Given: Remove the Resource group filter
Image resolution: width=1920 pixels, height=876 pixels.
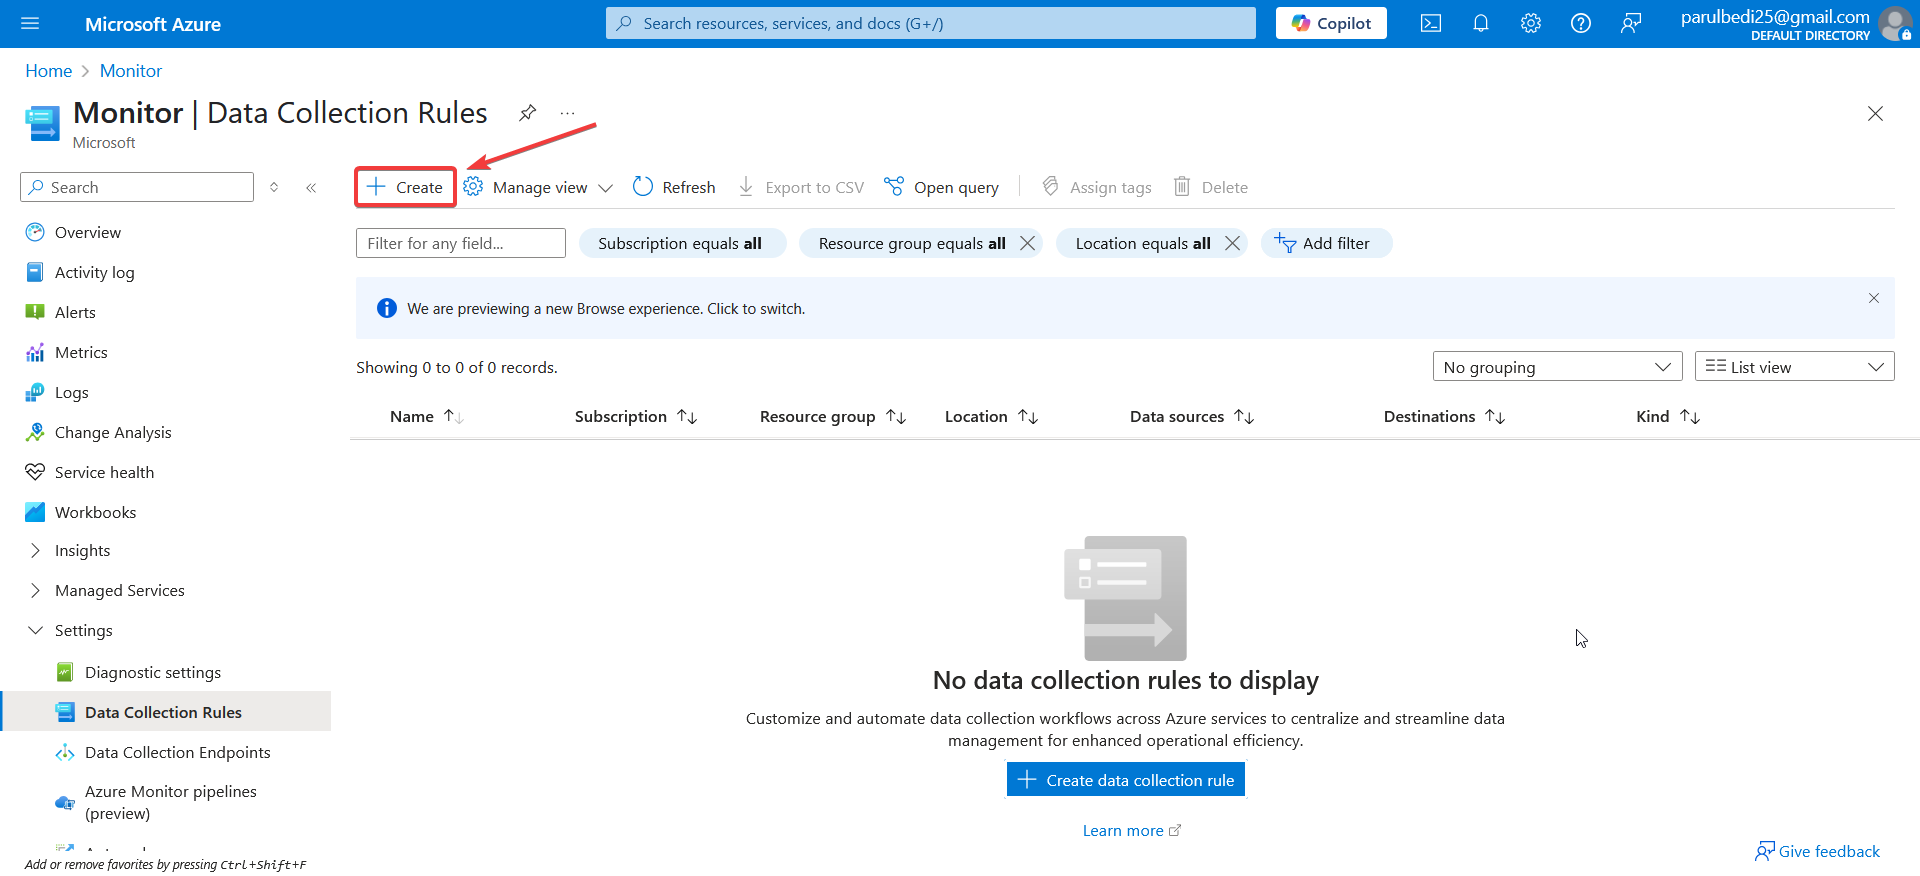Looking at the screenshot, I should [x=1027, y=244].
